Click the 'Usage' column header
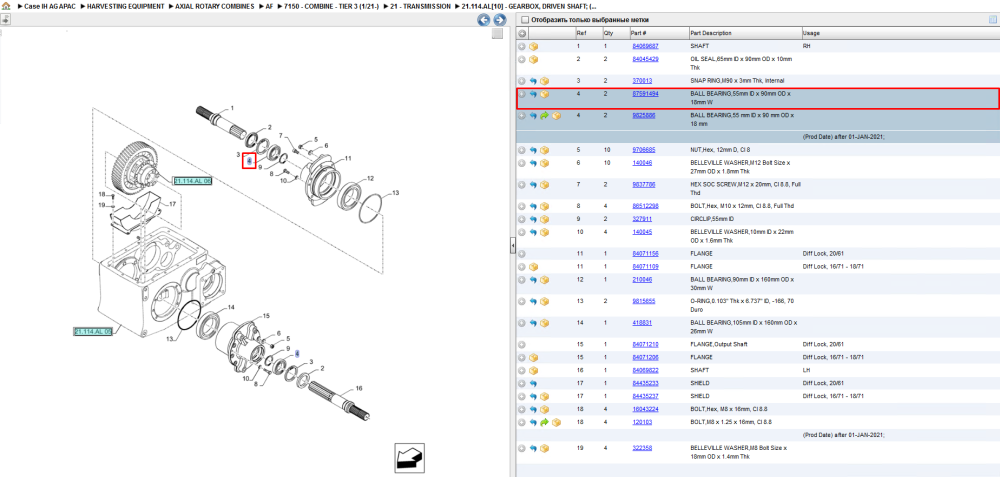1000x477 pixels. (x=811, y=33)
